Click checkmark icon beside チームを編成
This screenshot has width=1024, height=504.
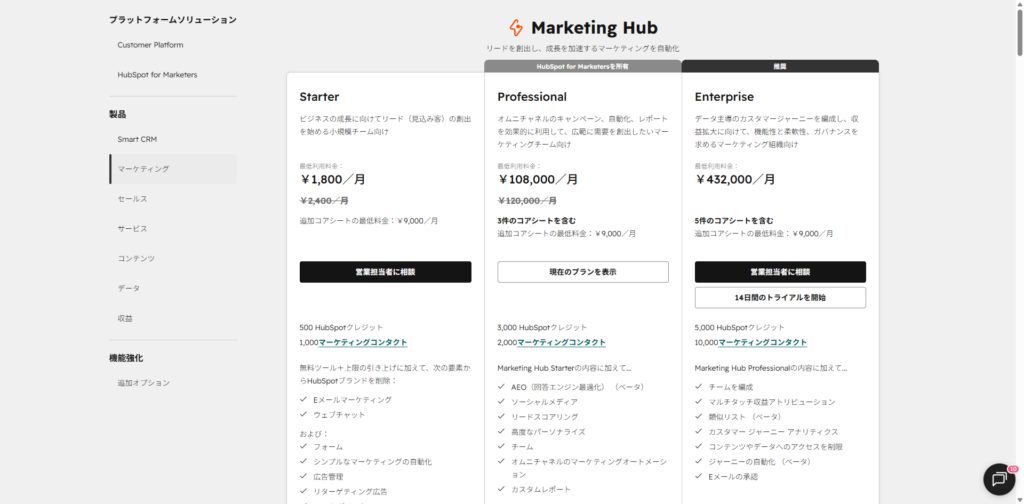pos(699,387)
